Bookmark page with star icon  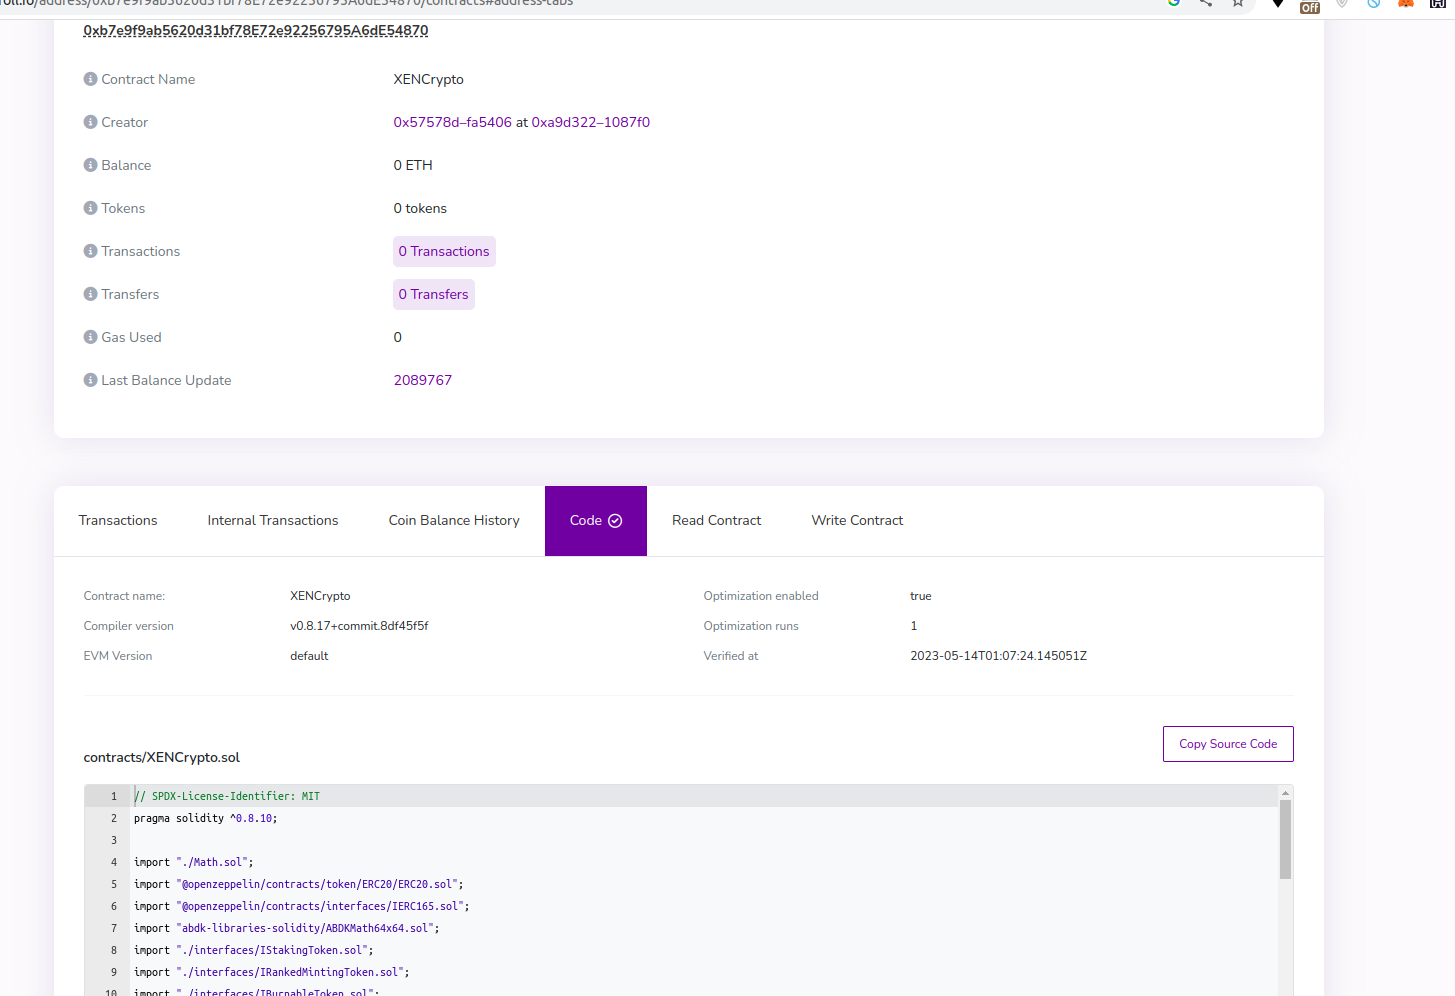click(x=1238, y=4)
